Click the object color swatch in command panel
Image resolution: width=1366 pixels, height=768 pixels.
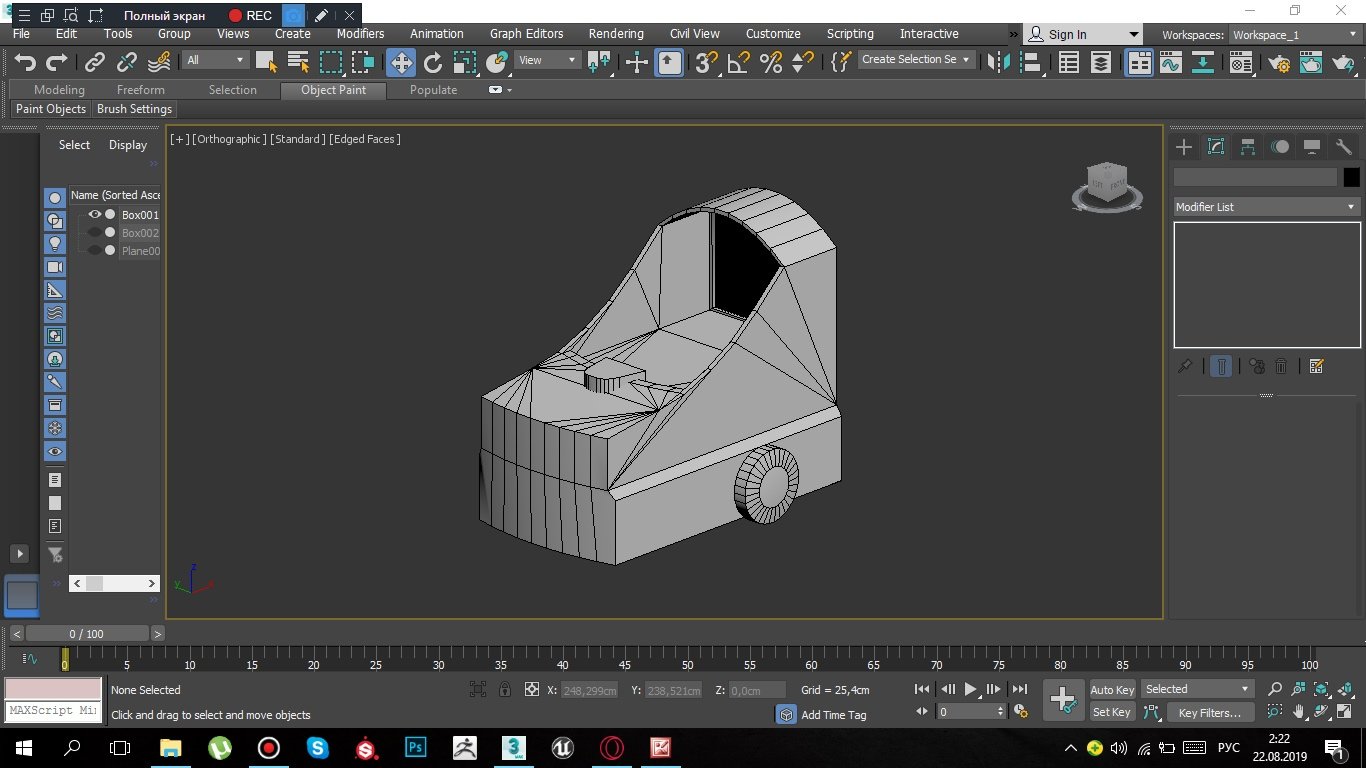pos(1351,177)
